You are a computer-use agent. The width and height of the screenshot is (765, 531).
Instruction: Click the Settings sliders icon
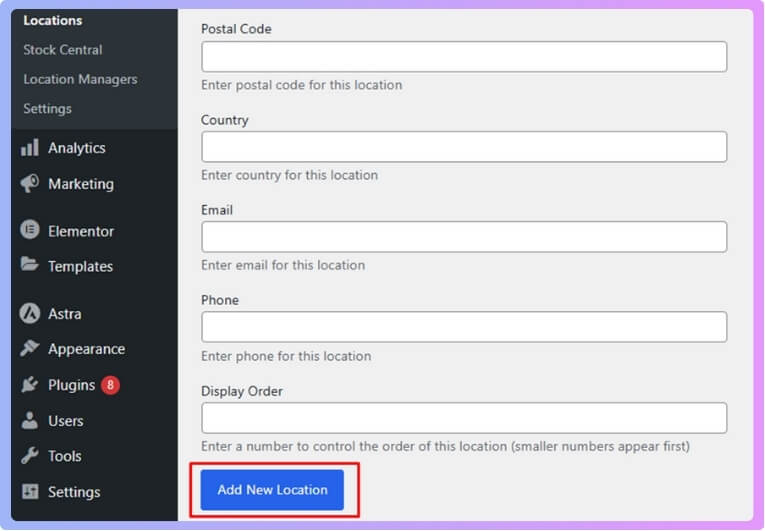(30, 492)
